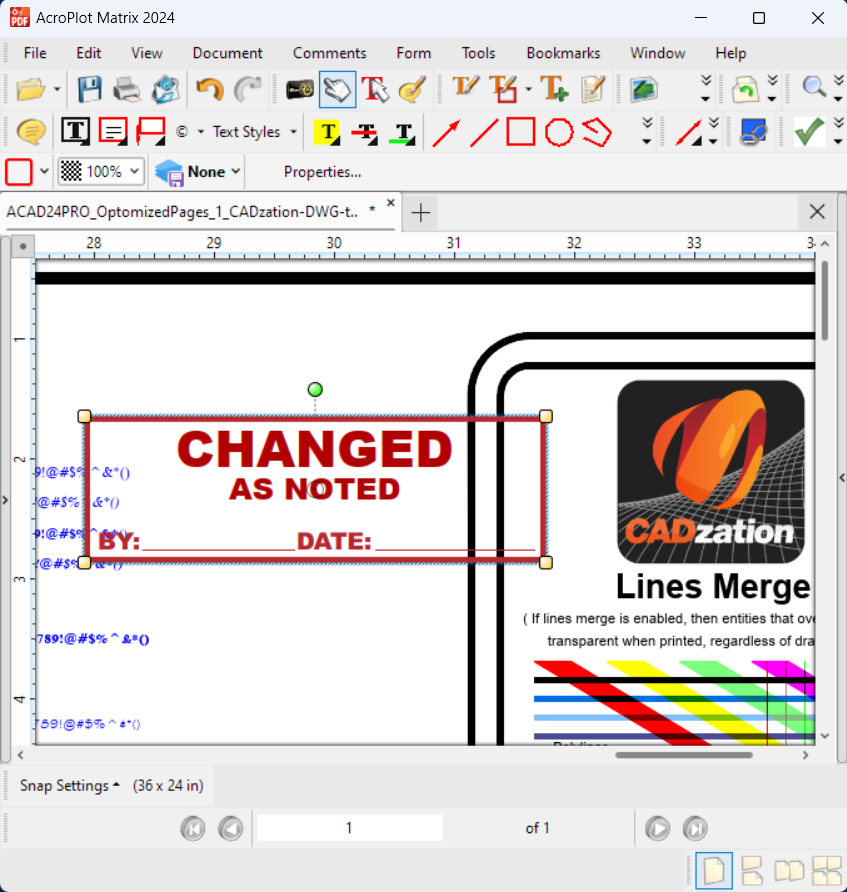Select the yellow Highlight text tool
The height and width of the screenshot is (892, 847).
pyautogui.click(x=327, y=132)
